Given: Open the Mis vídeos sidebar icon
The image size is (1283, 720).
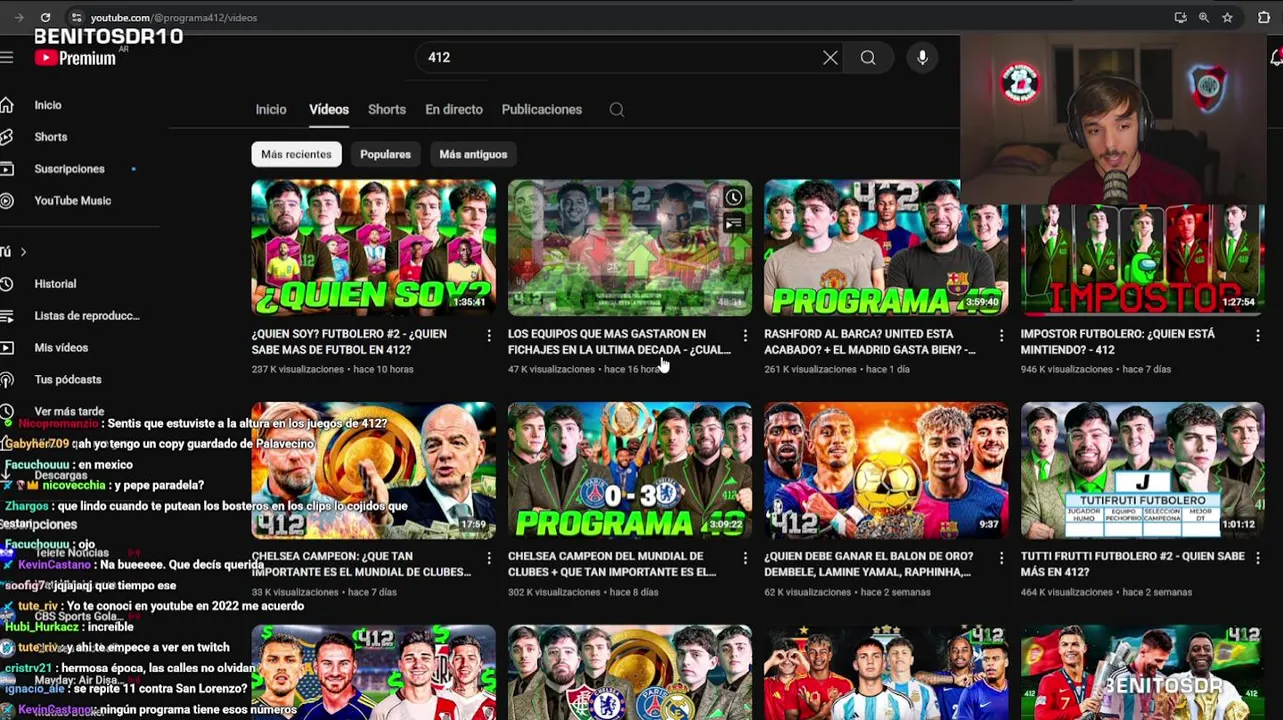Looking at the screenshot, I should pyautogui.click(x=6, y=348).
